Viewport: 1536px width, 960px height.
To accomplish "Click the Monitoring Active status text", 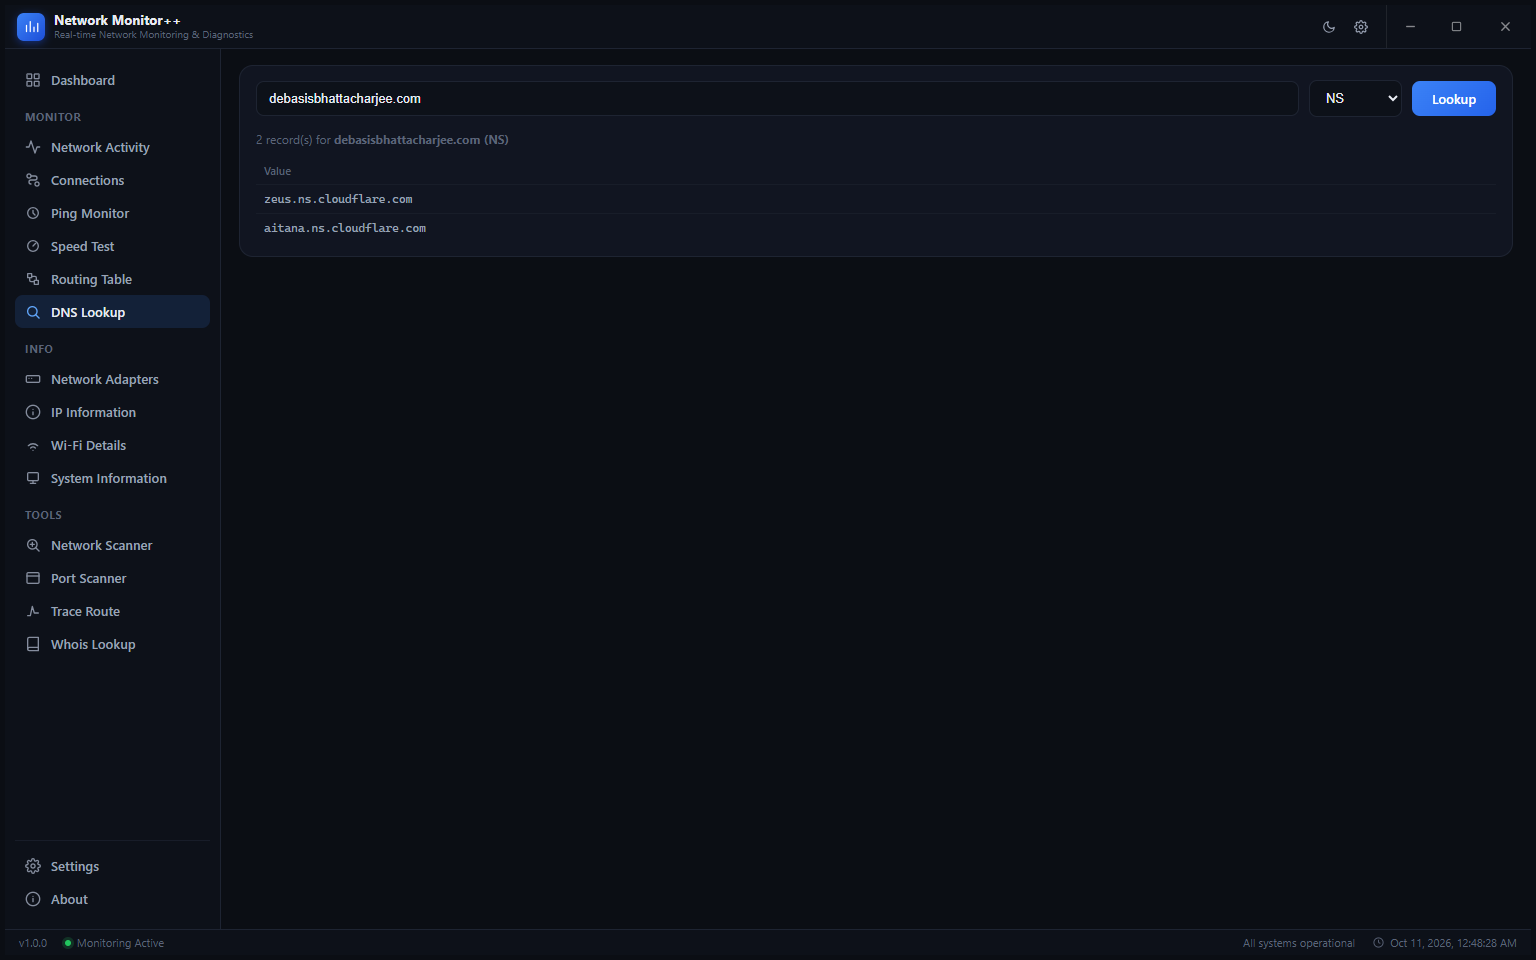I will pos(120,943).
